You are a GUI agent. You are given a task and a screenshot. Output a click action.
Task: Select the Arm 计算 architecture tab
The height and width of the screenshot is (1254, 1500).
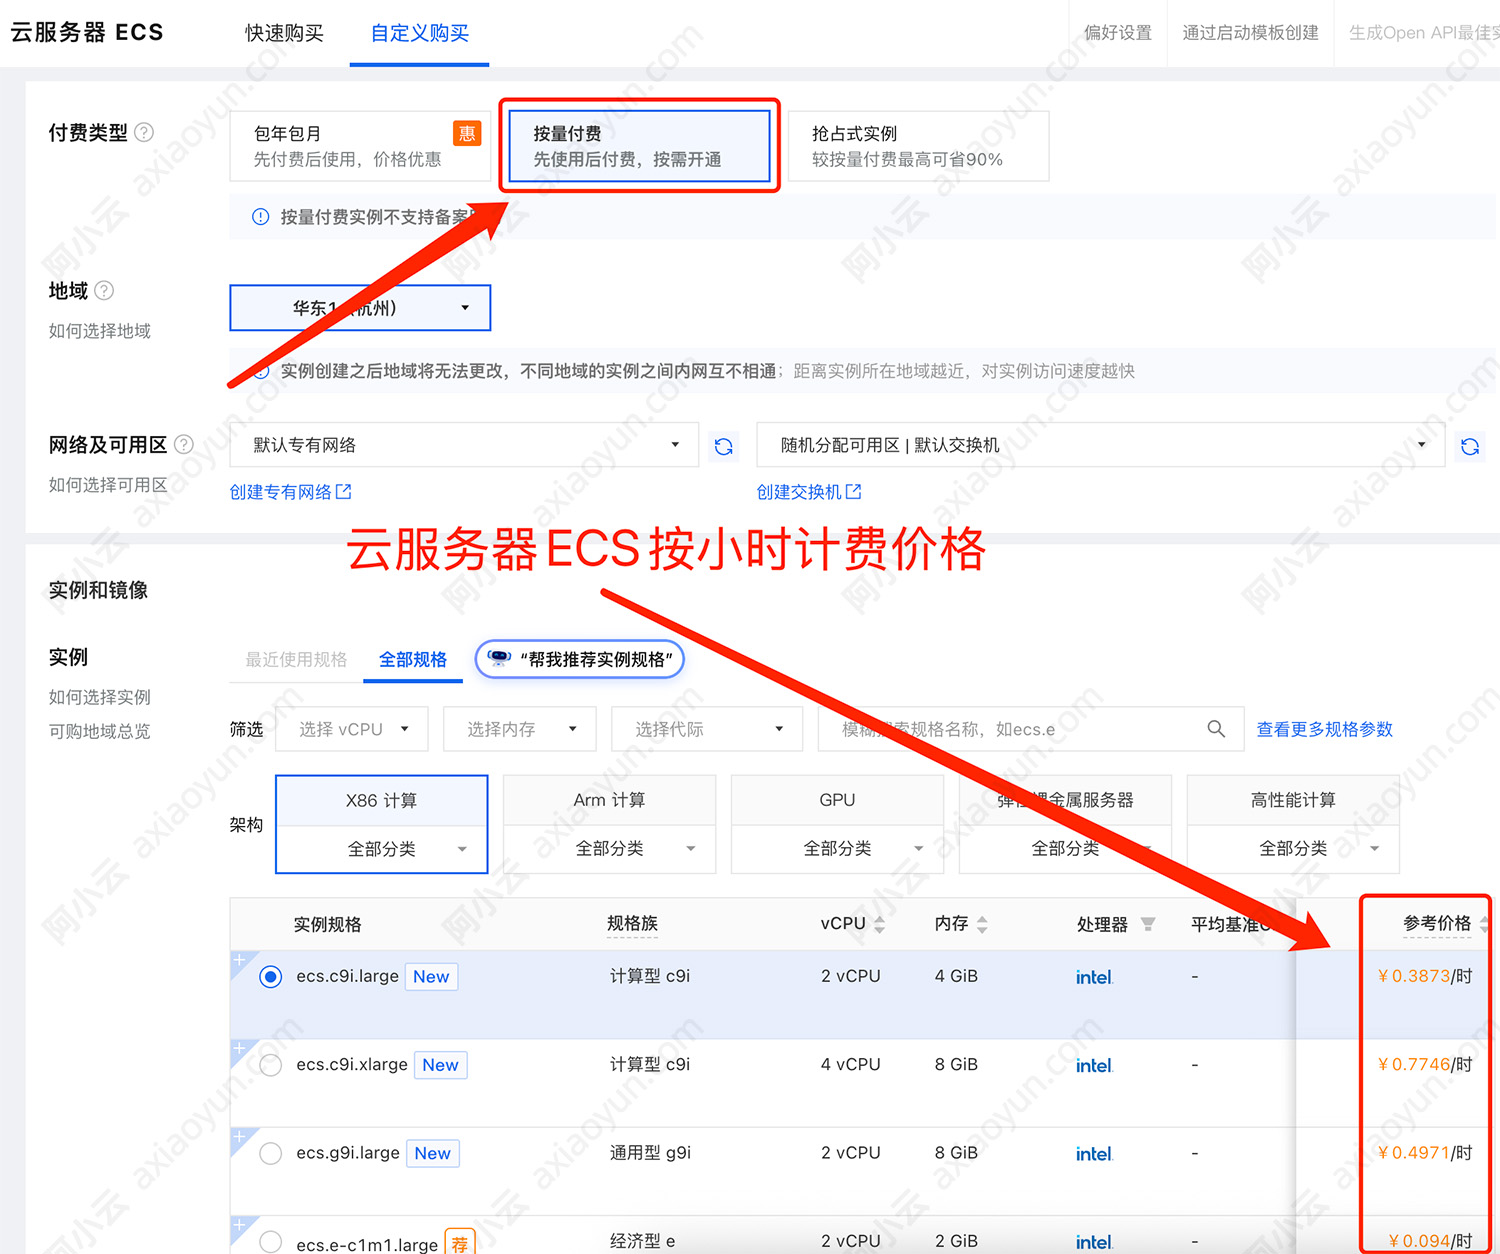610,800
